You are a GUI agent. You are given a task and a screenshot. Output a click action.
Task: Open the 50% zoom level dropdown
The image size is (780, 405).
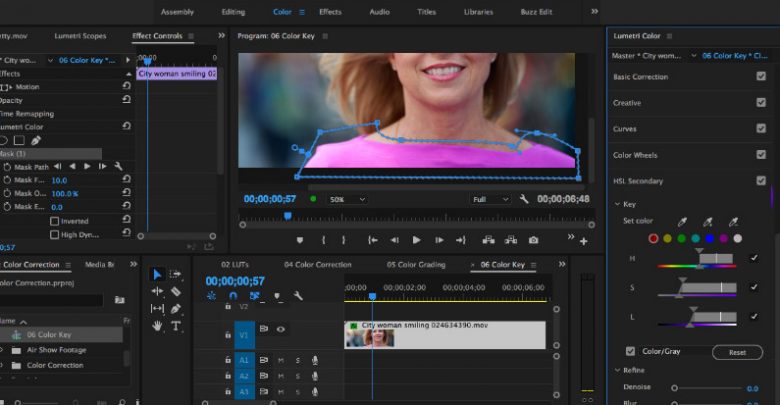coord(347,199)
